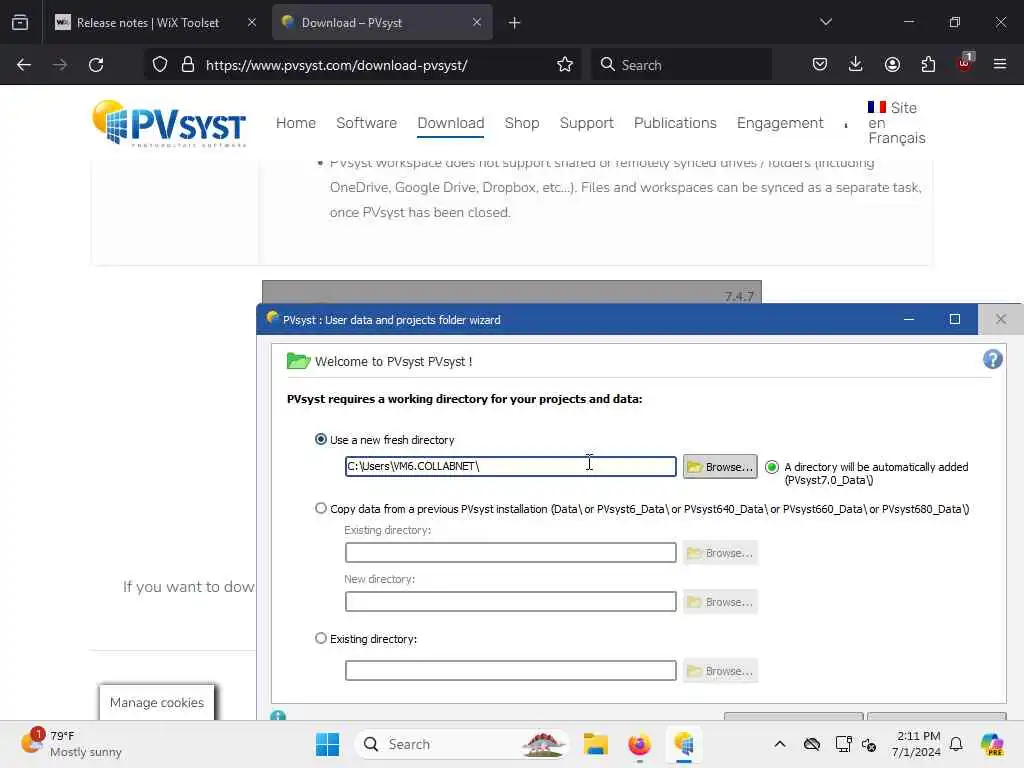This screenshot has height=768, width=1024.
Task: Choose the 'Existing directory' radio option
Action: [x=321, y=638]
